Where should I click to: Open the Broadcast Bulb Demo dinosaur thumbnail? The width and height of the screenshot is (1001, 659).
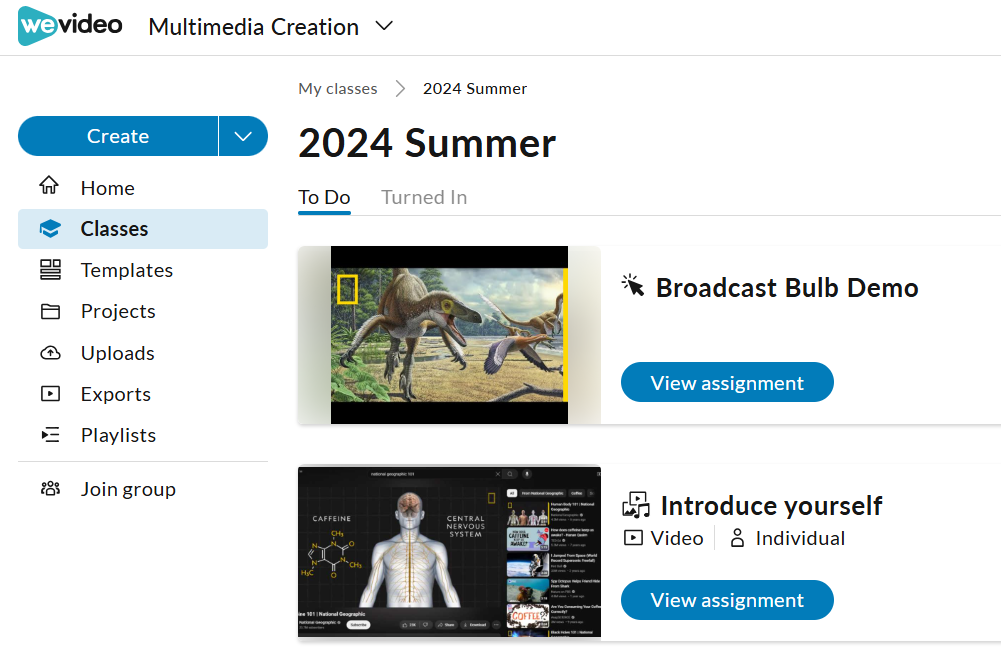click(449, 335)
